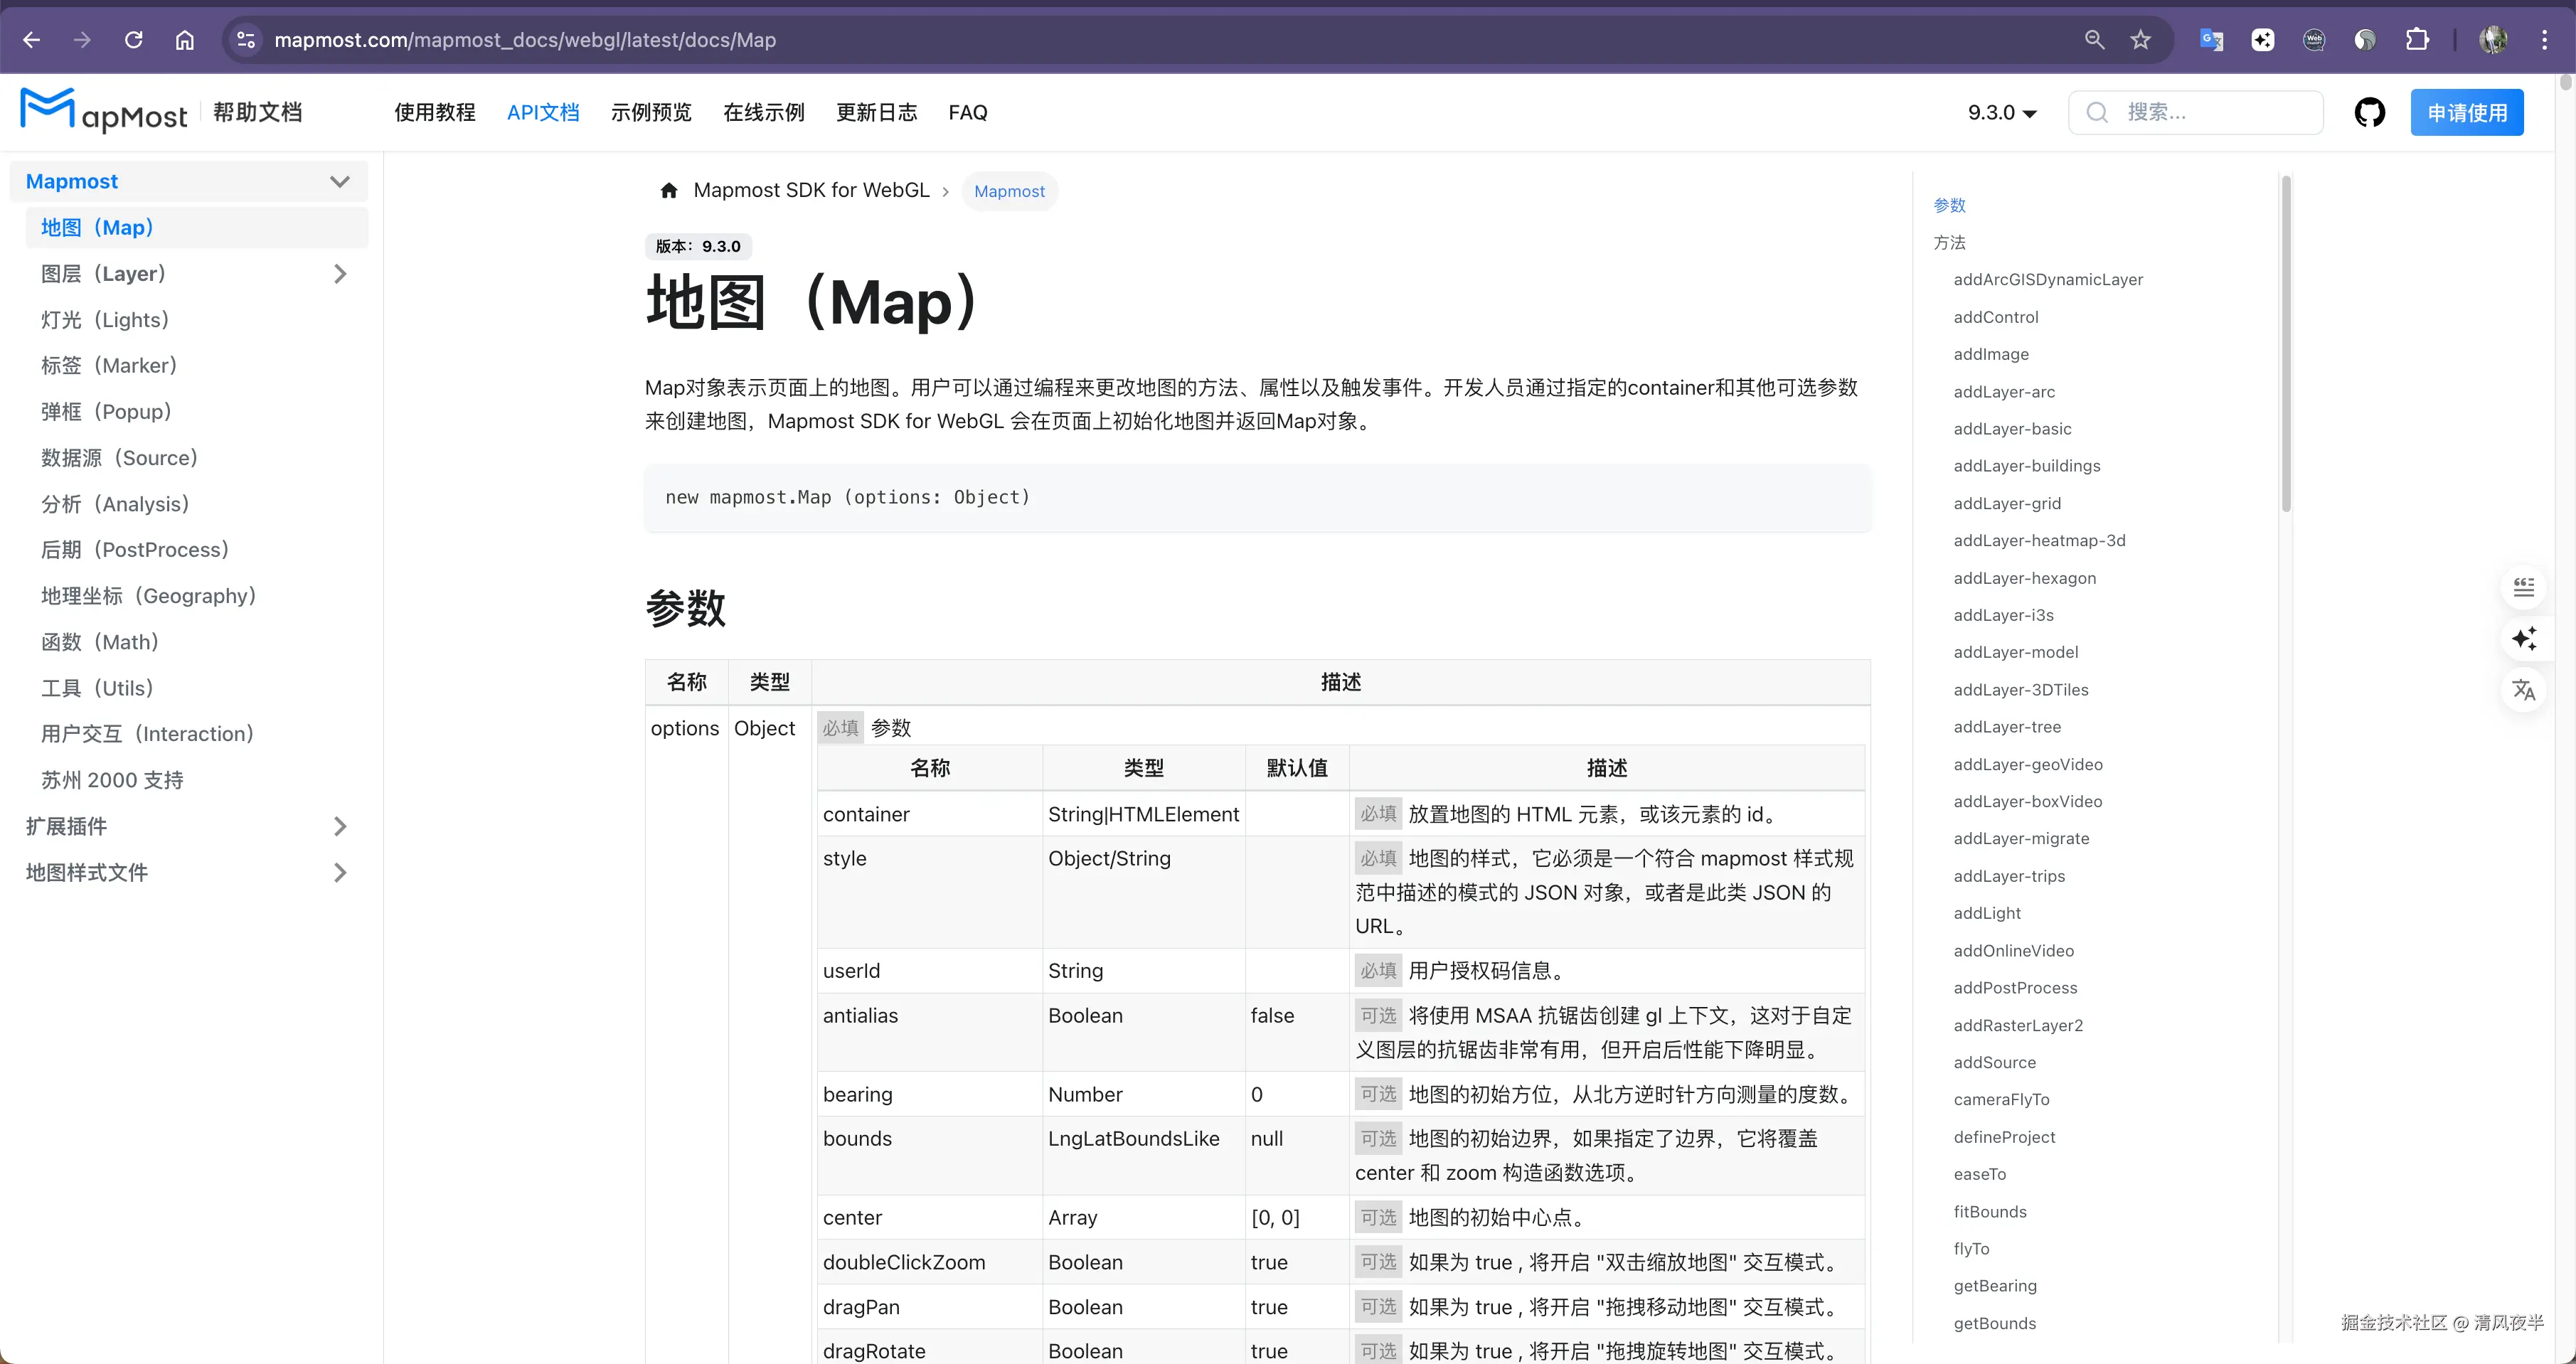Reload the page
This screenshot has width=2576, height=1364.
(x=133, y=40)
